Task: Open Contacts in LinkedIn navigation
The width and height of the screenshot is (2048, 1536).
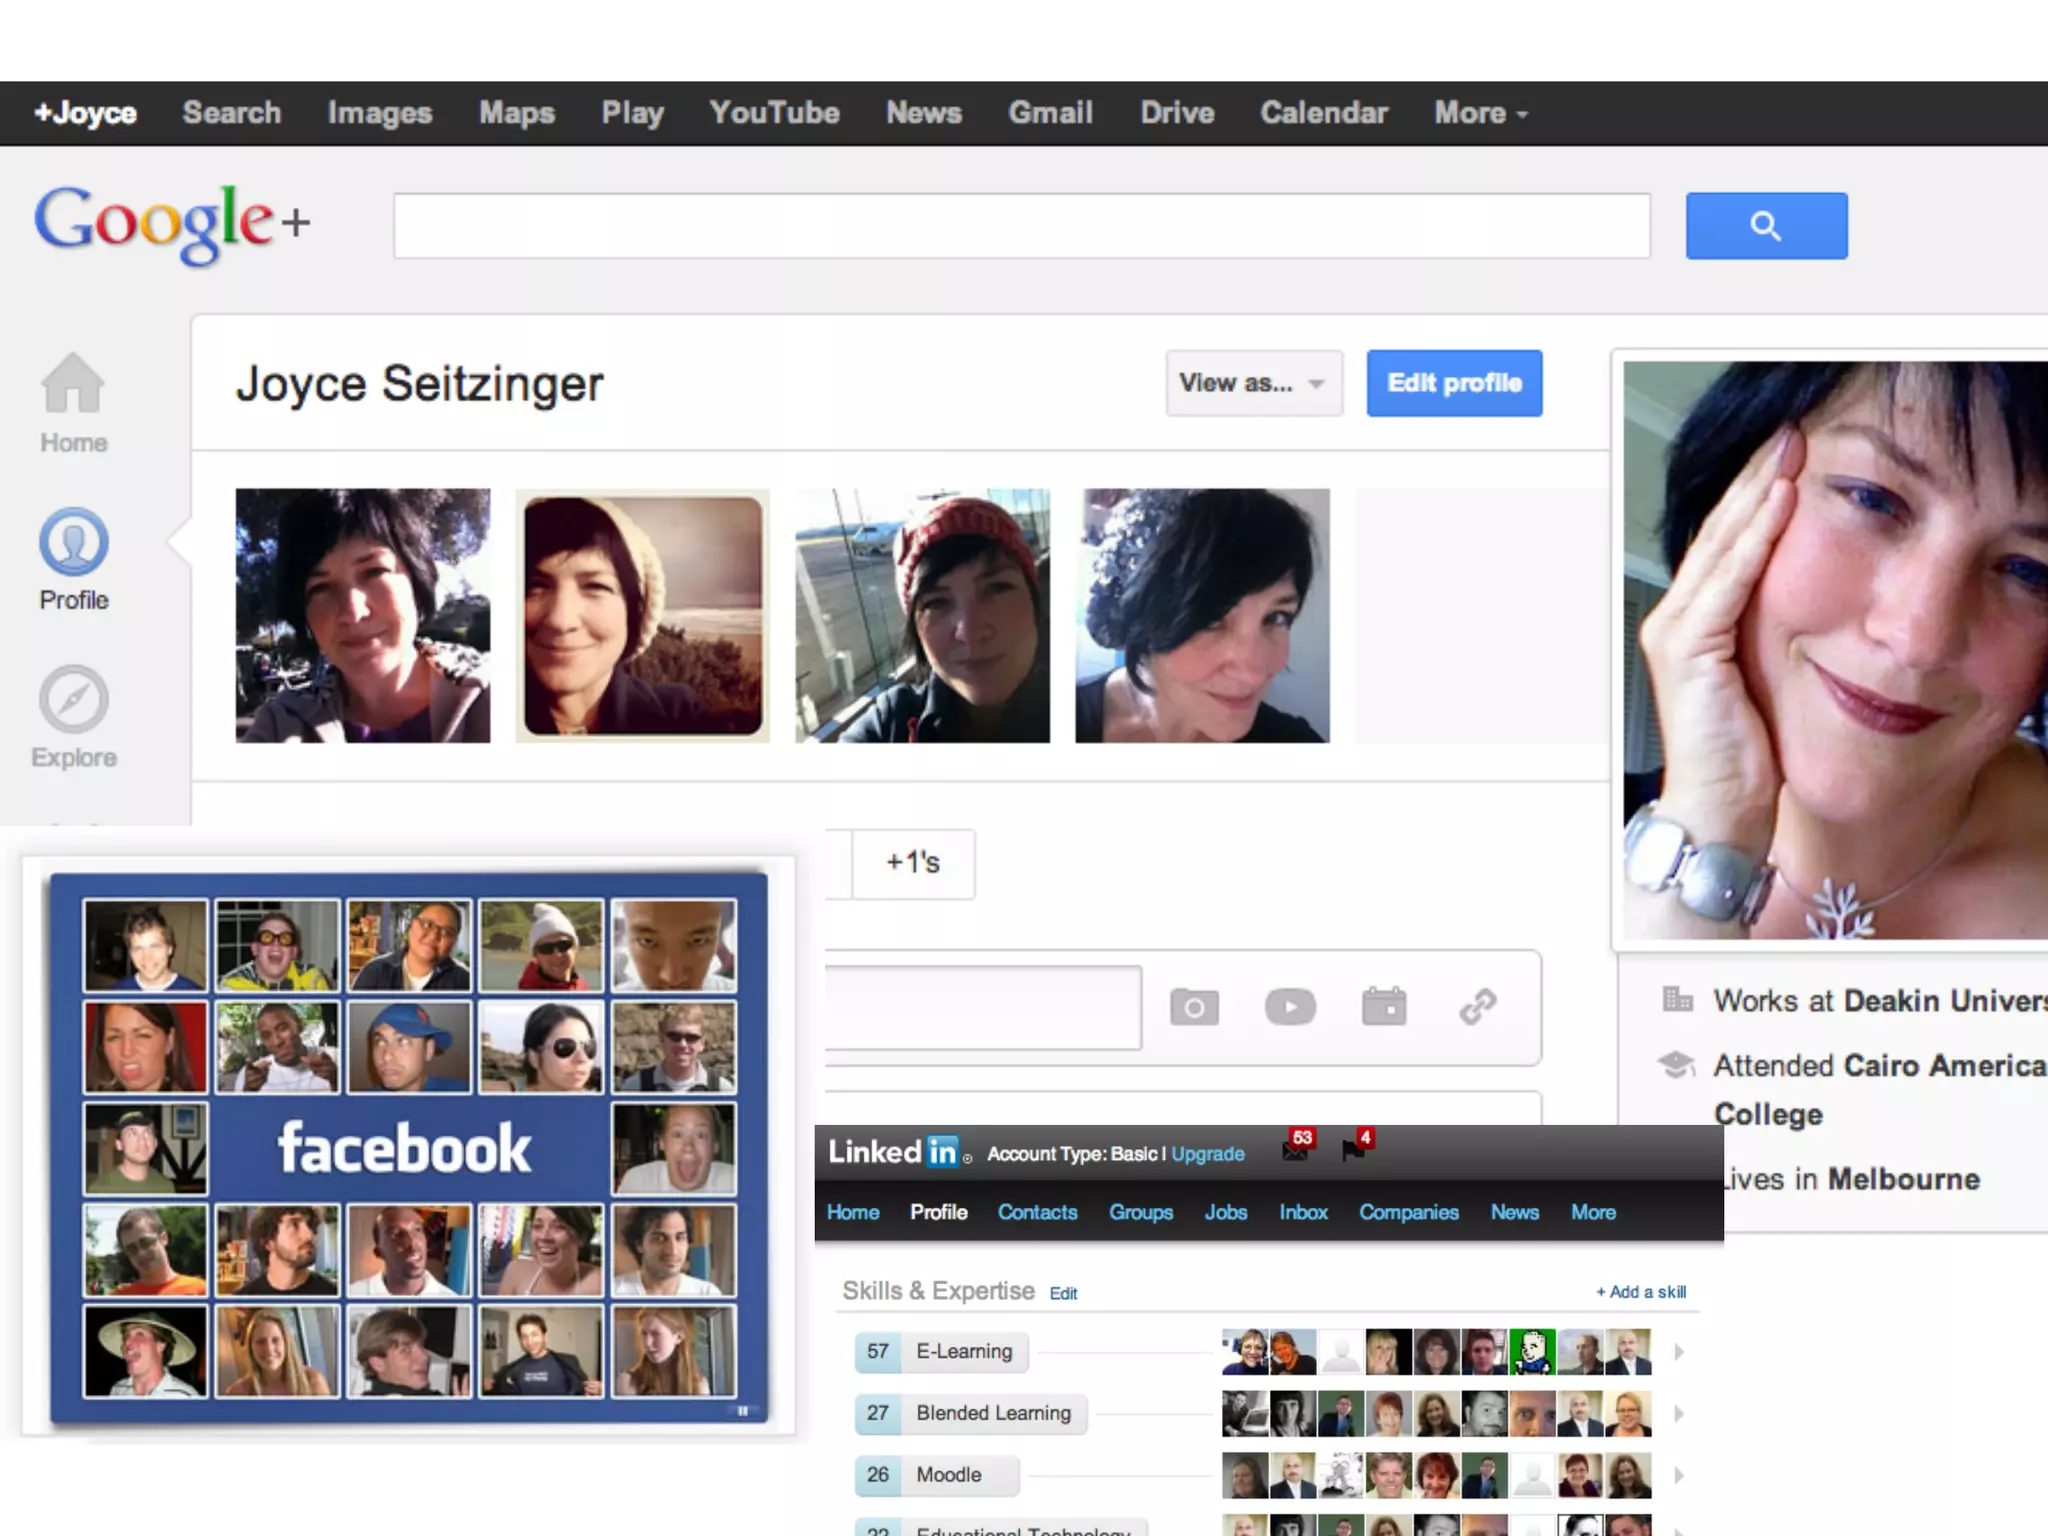Action: click(1037, 1212)
